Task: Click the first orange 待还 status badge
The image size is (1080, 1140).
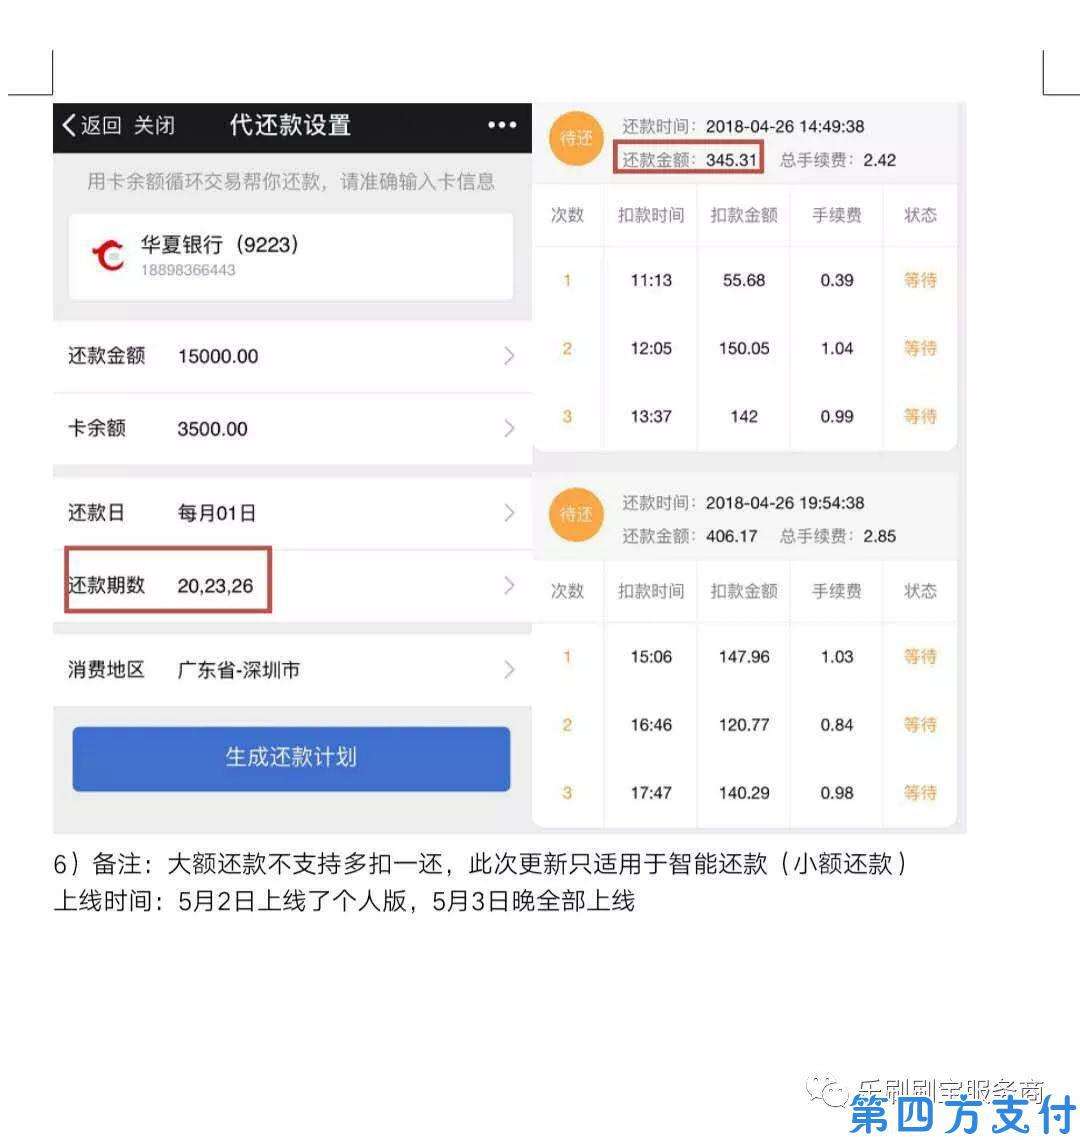Action: (577, 140)
